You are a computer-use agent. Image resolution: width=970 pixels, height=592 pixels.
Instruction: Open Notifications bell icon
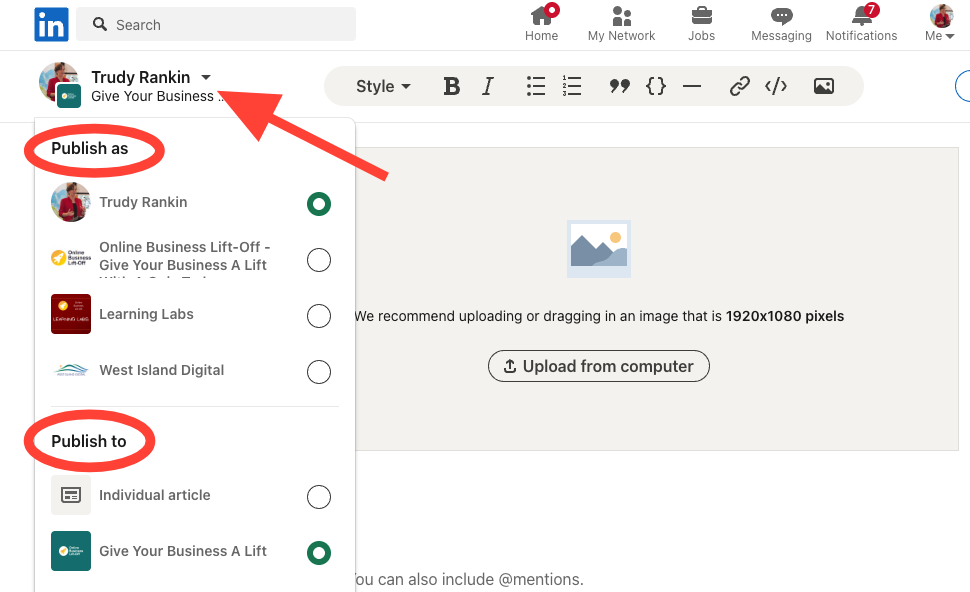861,24
